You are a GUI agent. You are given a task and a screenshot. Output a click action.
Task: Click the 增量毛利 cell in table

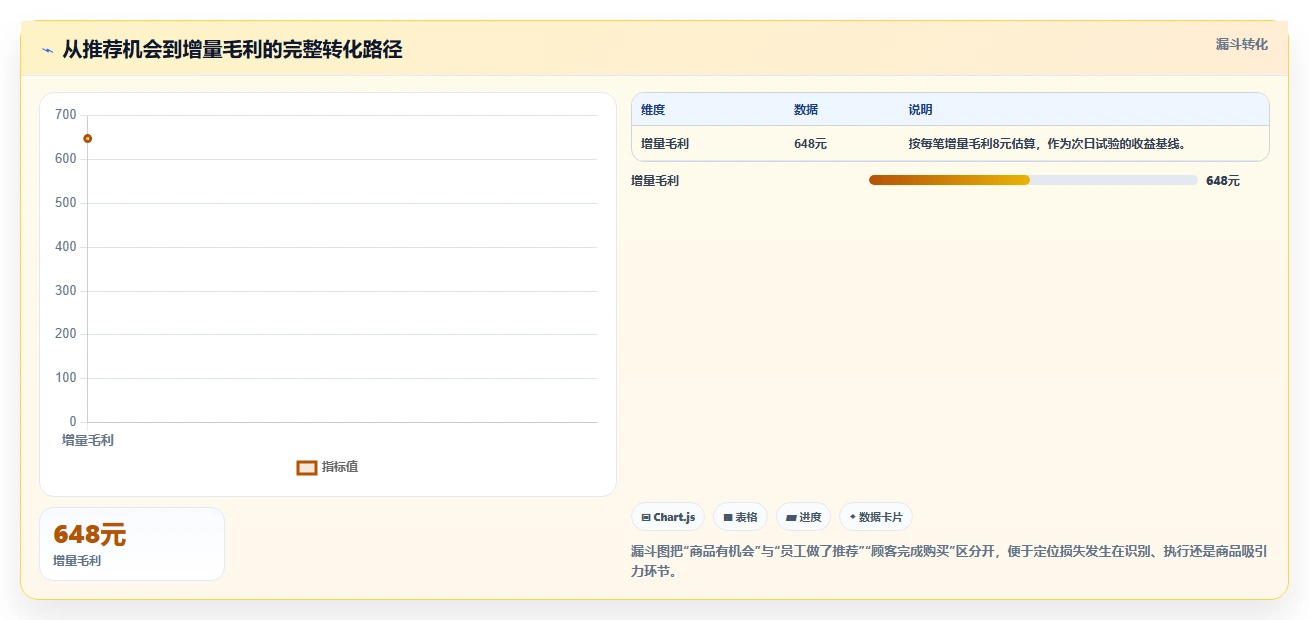[665, 144]
